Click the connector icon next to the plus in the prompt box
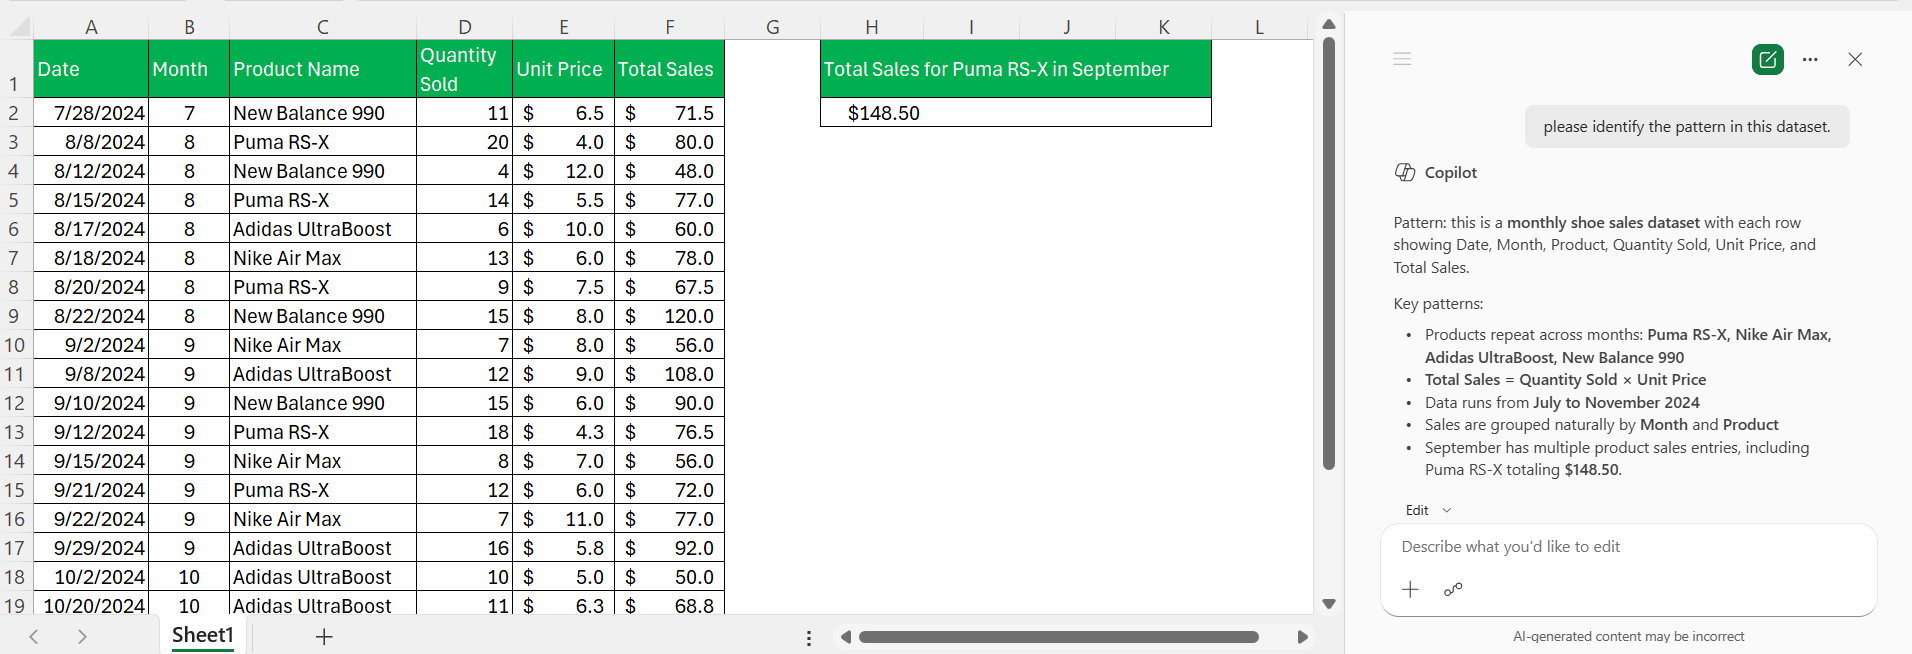This screenshot has height=654, width=1912. 1453,589
